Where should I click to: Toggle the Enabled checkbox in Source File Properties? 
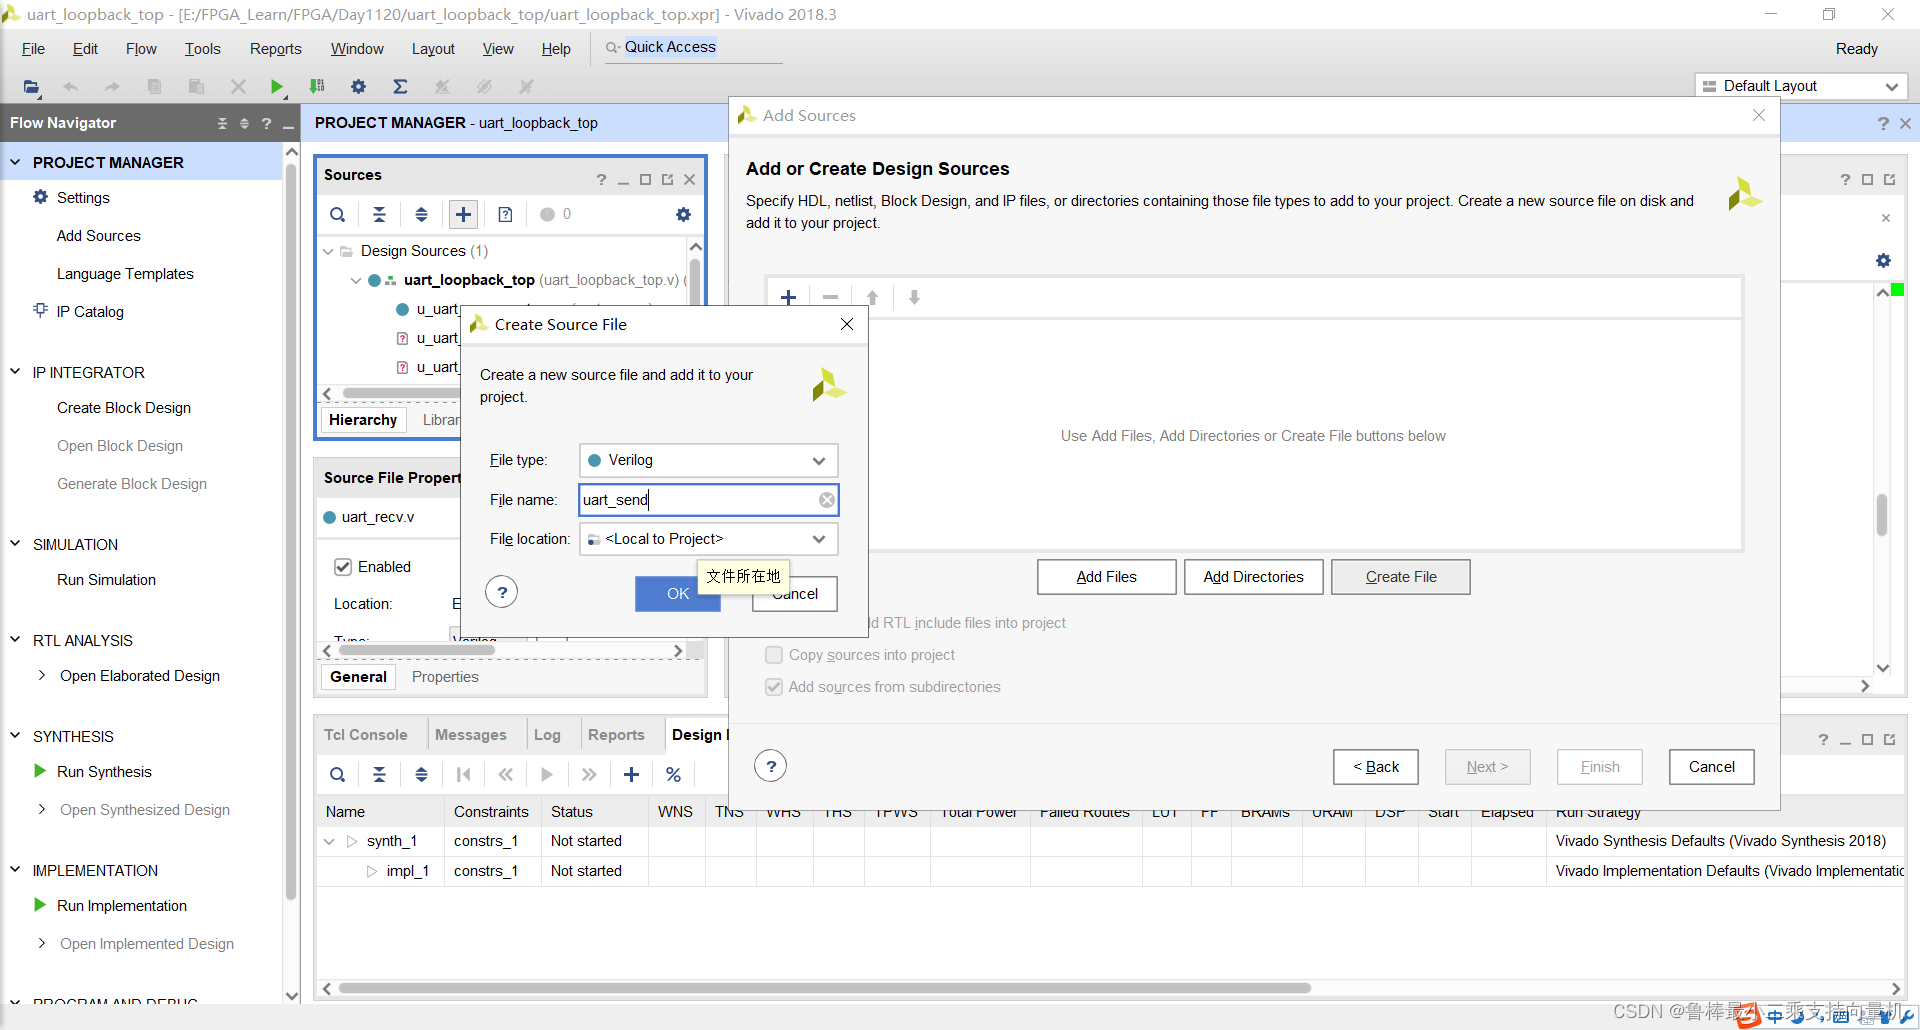343,567
